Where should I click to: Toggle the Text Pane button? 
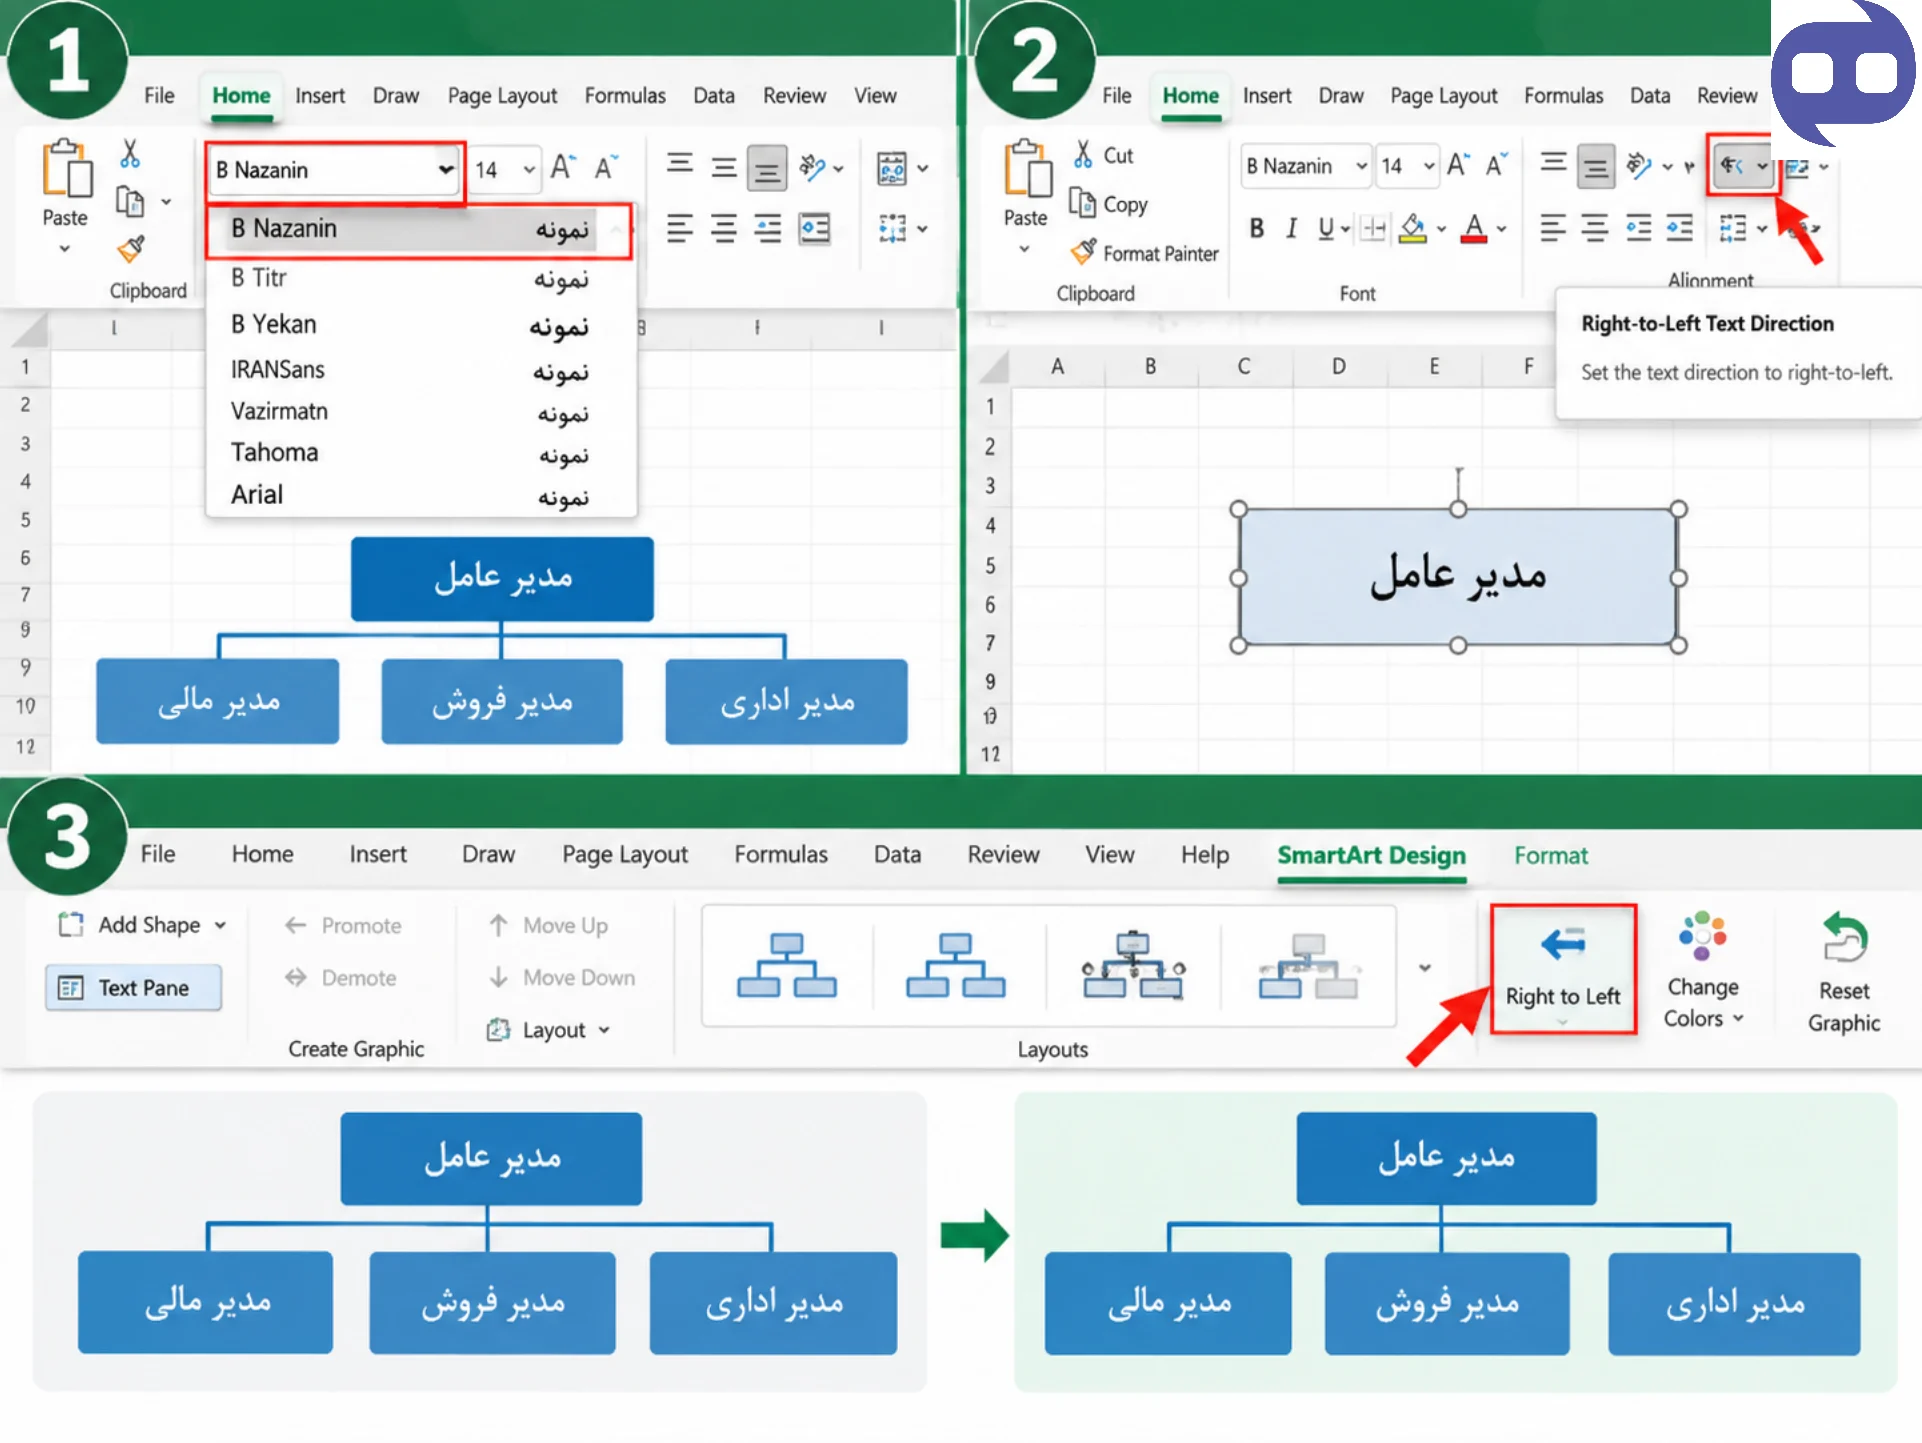(134, 988)
